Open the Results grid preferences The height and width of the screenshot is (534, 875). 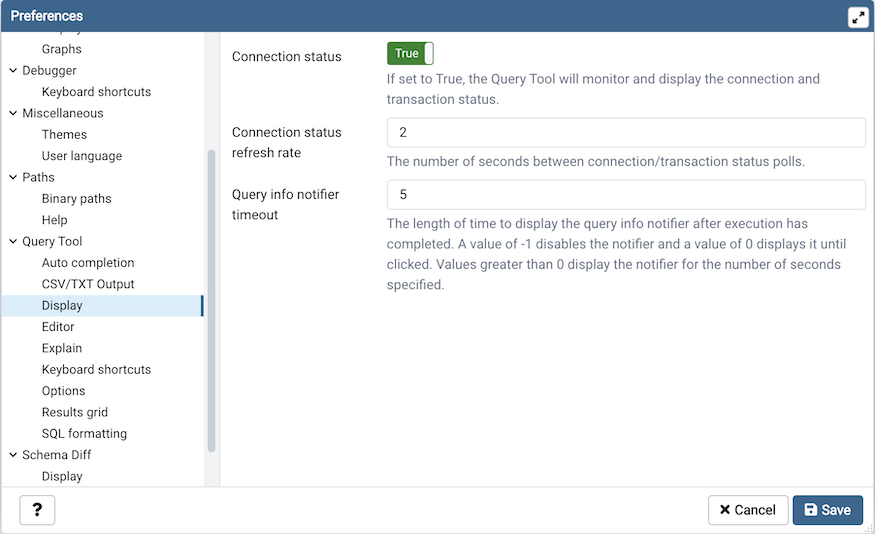(x=75, y=412)
